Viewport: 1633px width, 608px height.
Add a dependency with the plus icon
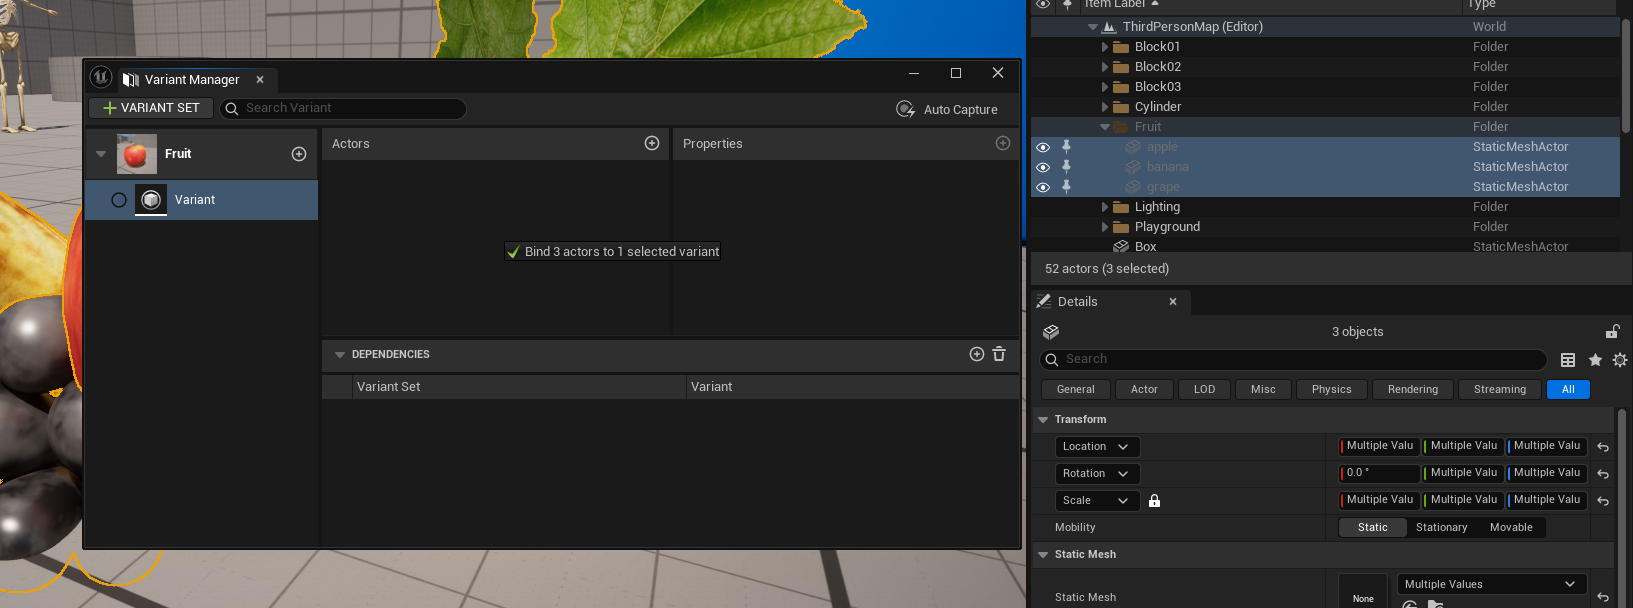pos(977,354)
